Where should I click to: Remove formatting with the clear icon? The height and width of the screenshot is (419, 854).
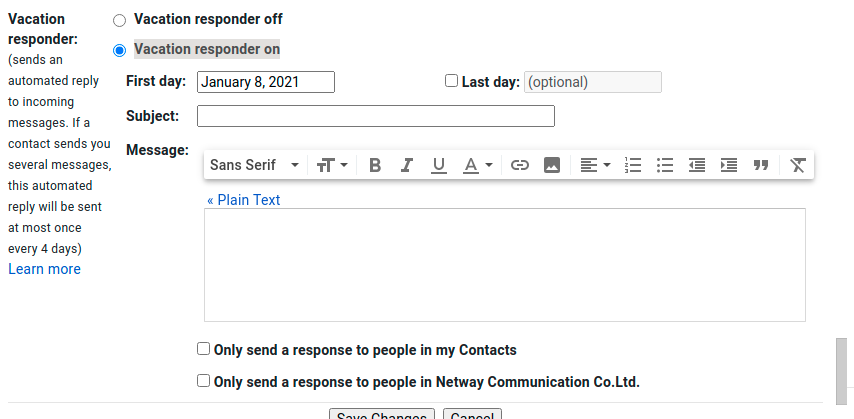[797, 165]
